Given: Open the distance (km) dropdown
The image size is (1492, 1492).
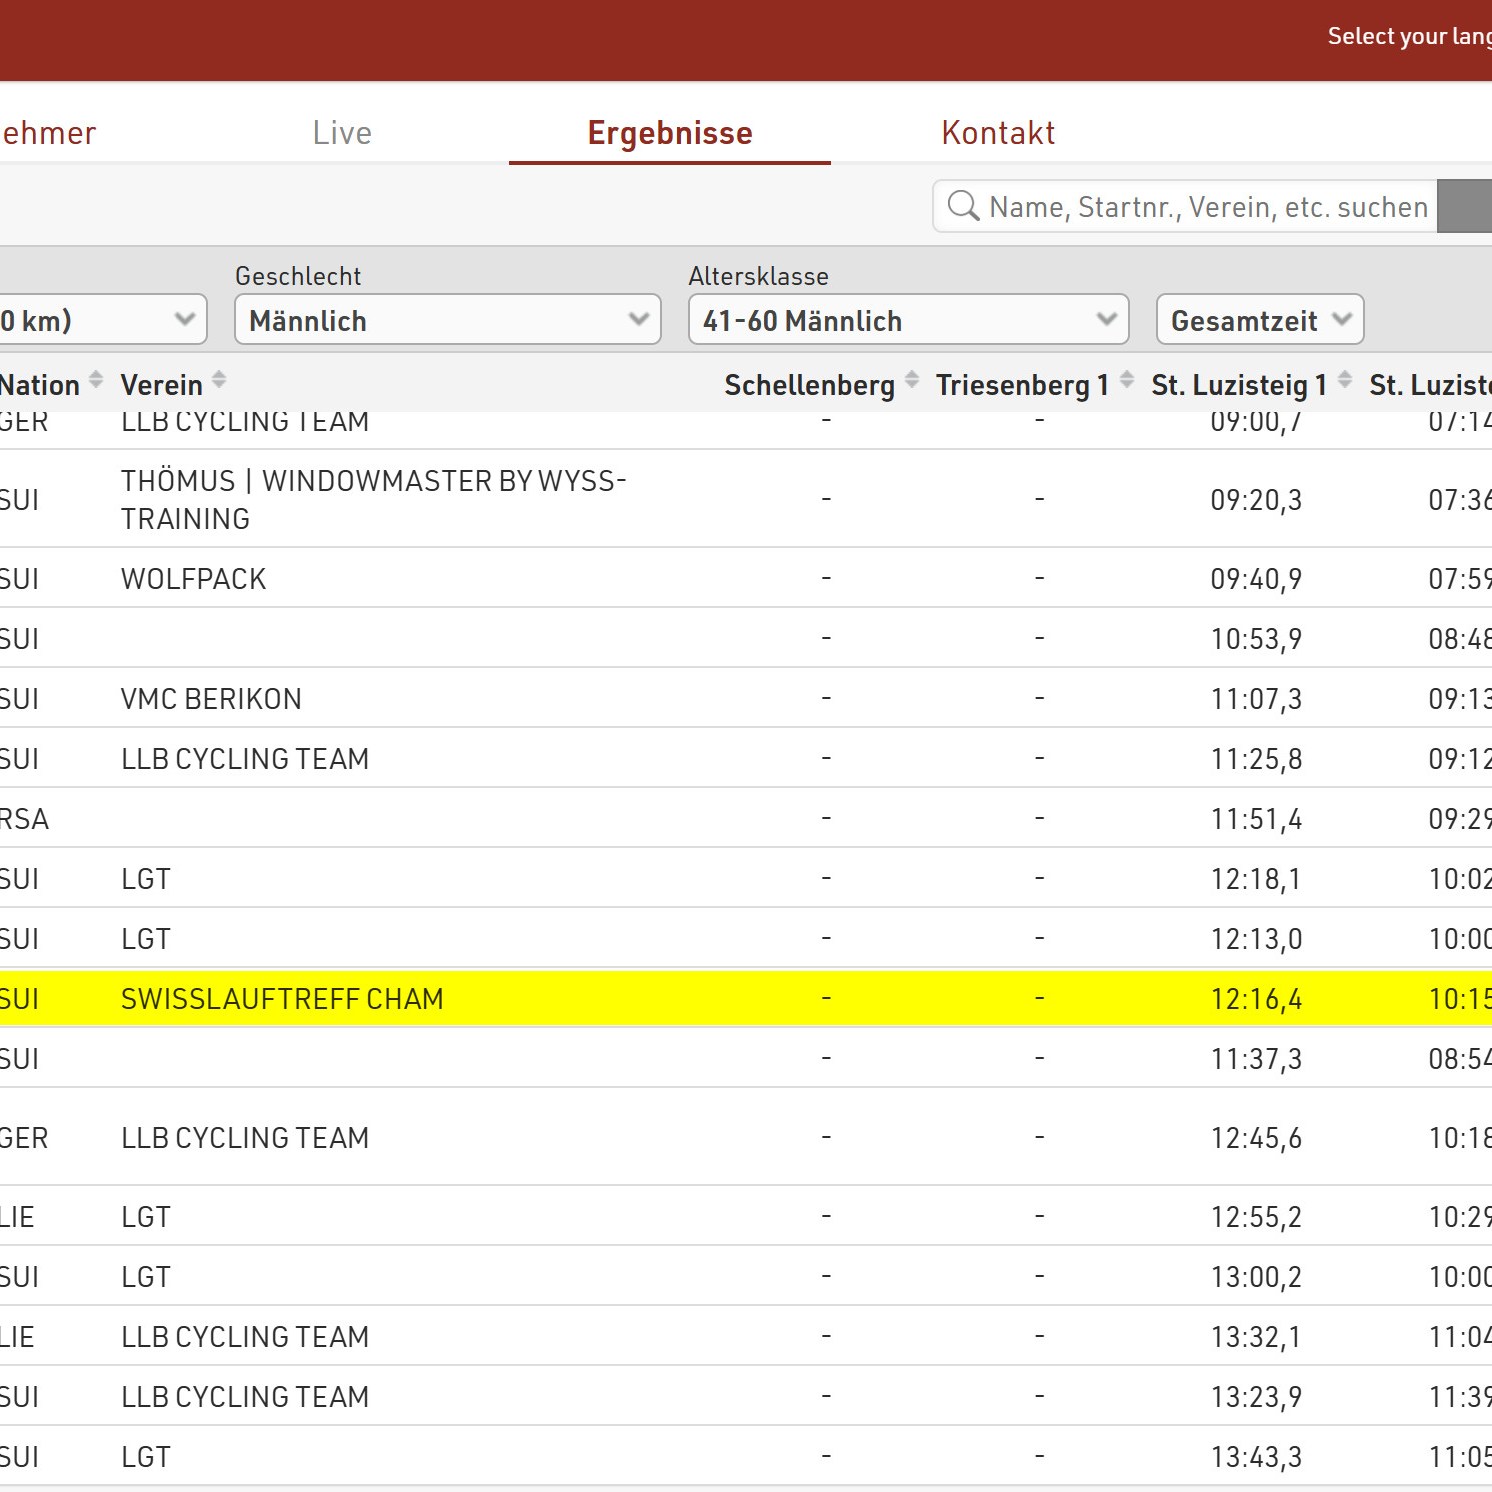Looking at the screenshot, I should 100,320.
